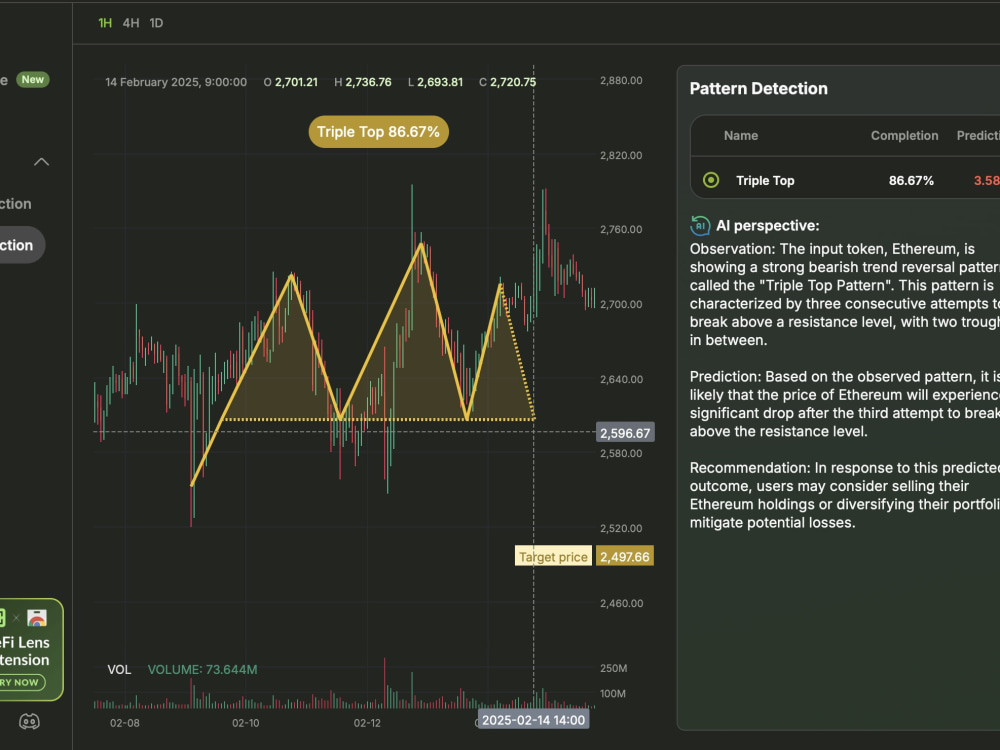Click the Pattern Detection heading

[758, 88]
